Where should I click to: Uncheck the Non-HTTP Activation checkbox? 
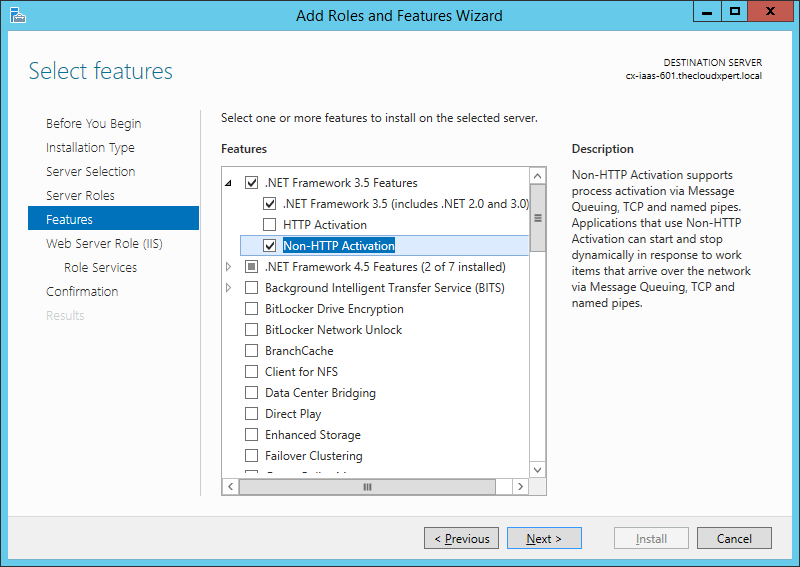tap(269, 246)
